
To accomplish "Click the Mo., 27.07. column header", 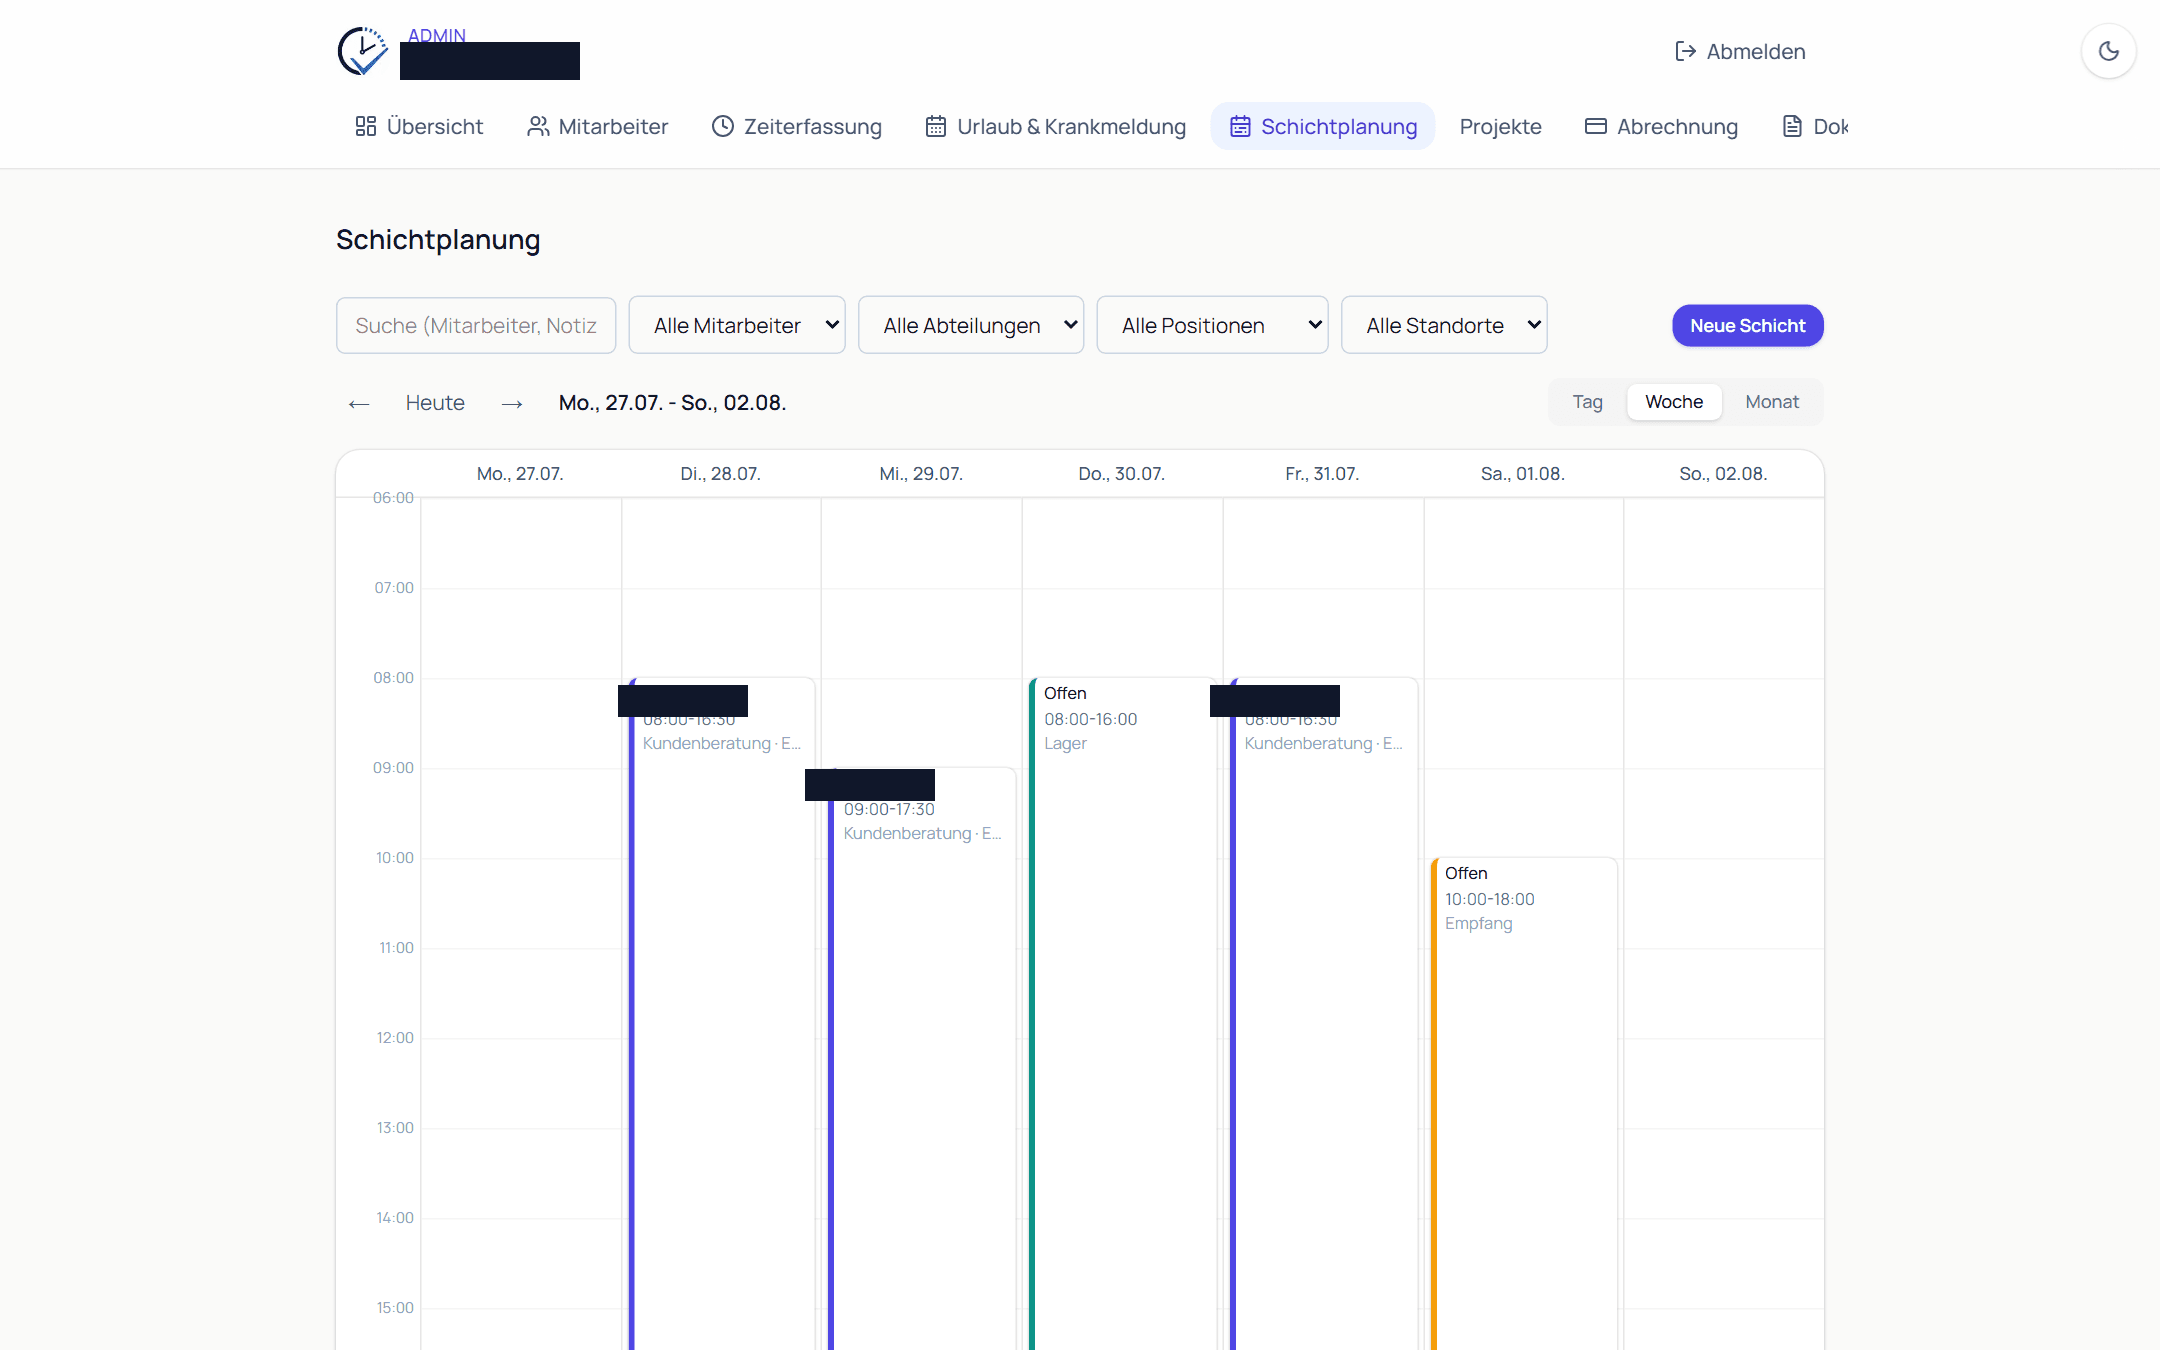I will (520, 474).
